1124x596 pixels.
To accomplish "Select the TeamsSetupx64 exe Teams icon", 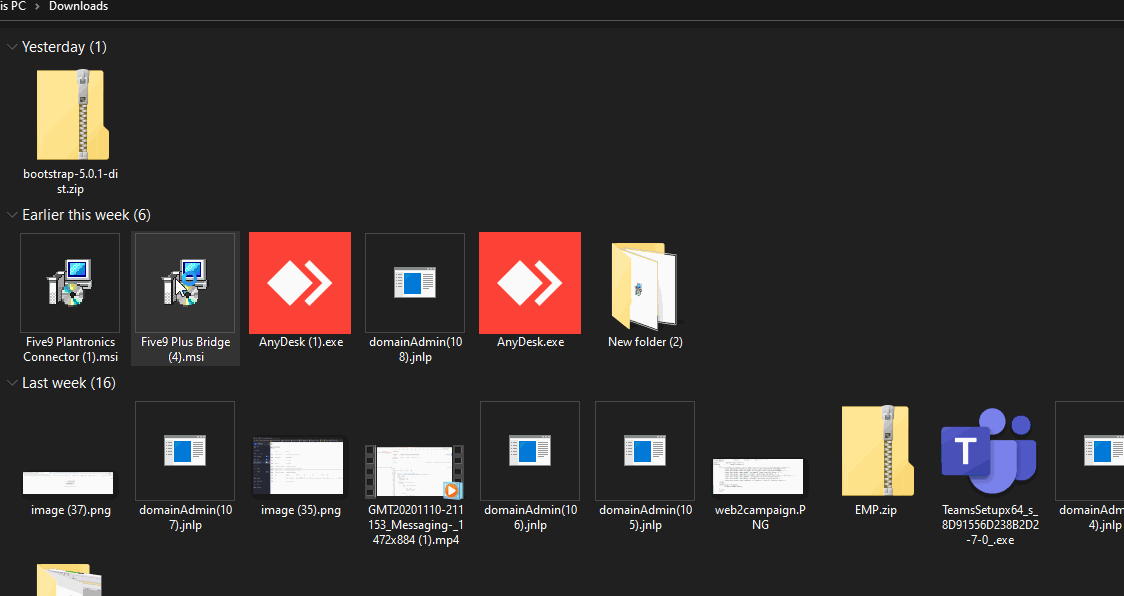I will pyautogui.click(x=989, y=451).
